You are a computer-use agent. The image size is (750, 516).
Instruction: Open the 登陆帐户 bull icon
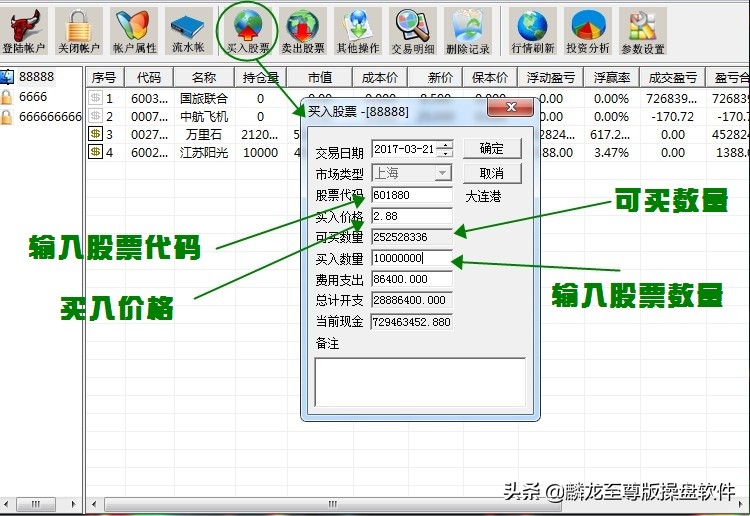point(23,31)
